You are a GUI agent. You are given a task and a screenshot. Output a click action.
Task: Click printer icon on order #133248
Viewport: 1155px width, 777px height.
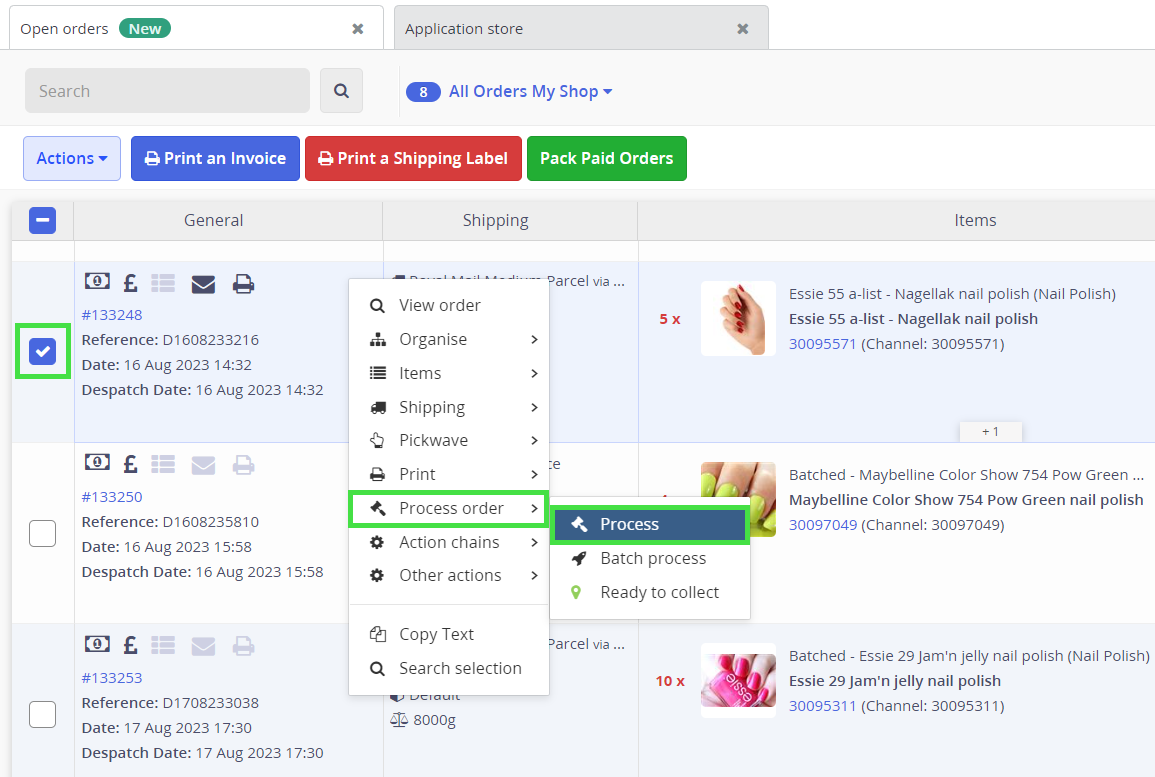click(x=243, y=284)
